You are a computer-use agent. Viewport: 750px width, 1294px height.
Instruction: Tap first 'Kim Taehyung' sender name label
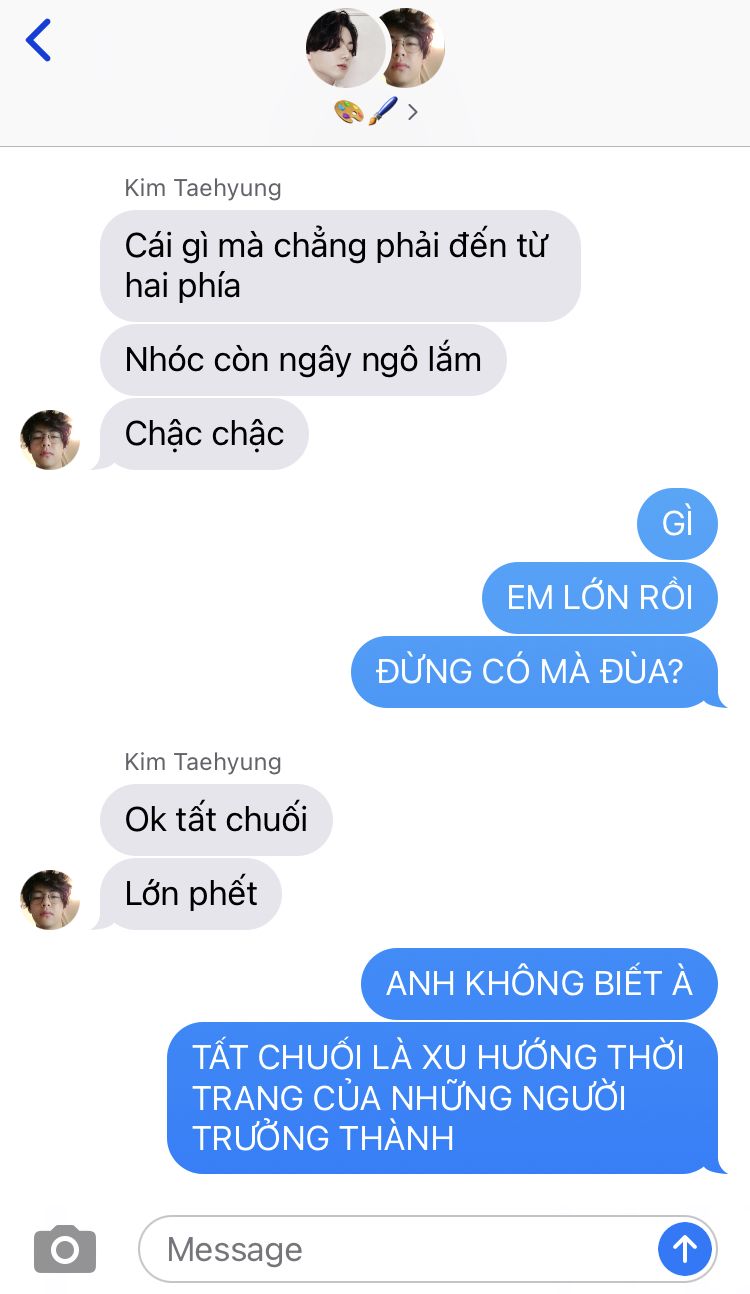coord(203,188)
